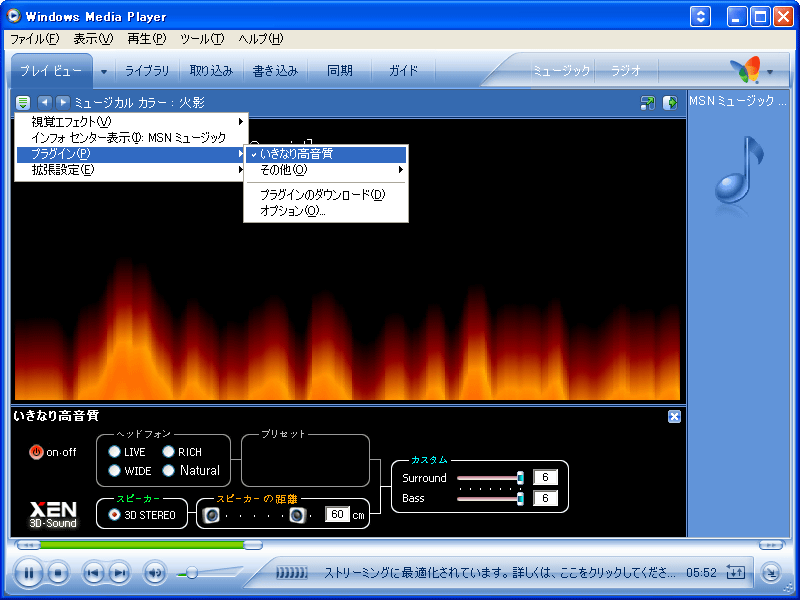Image resolution: width=800 pixels, height=600 pixels.
Task: Open the ミュージック online store tab
Action: click(x=561, y=71)
